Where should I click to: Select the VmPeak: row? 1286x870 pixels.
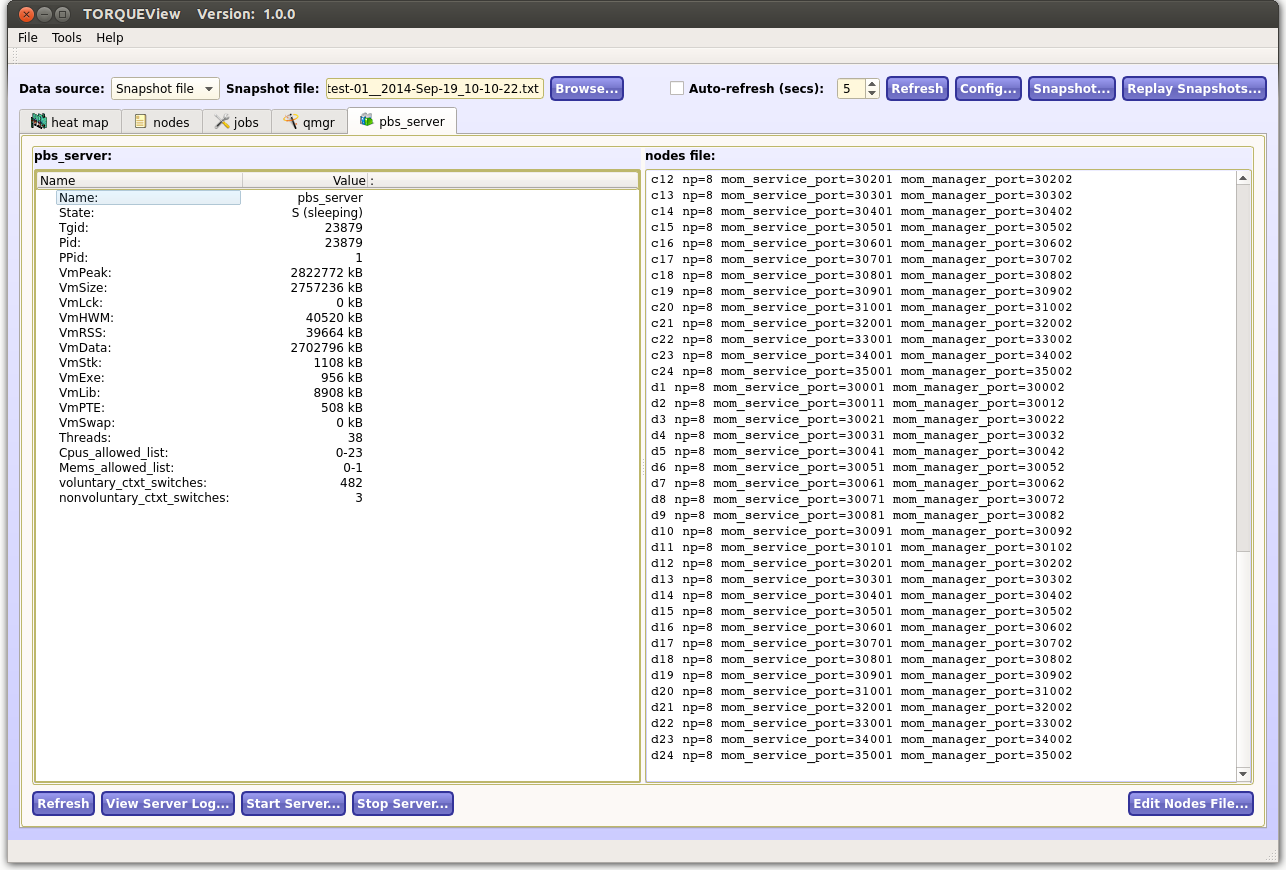pyautogui.click(x=338, y=273)
